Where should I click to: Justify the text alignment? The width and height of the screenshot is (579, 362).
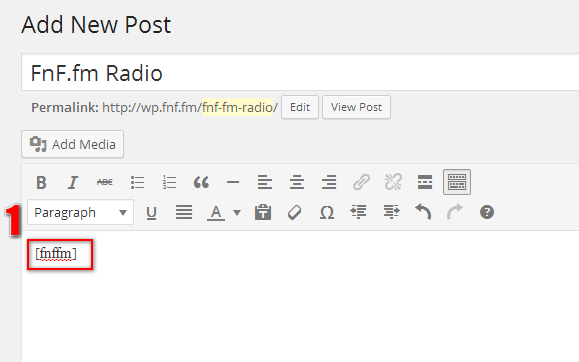point(184,213)
